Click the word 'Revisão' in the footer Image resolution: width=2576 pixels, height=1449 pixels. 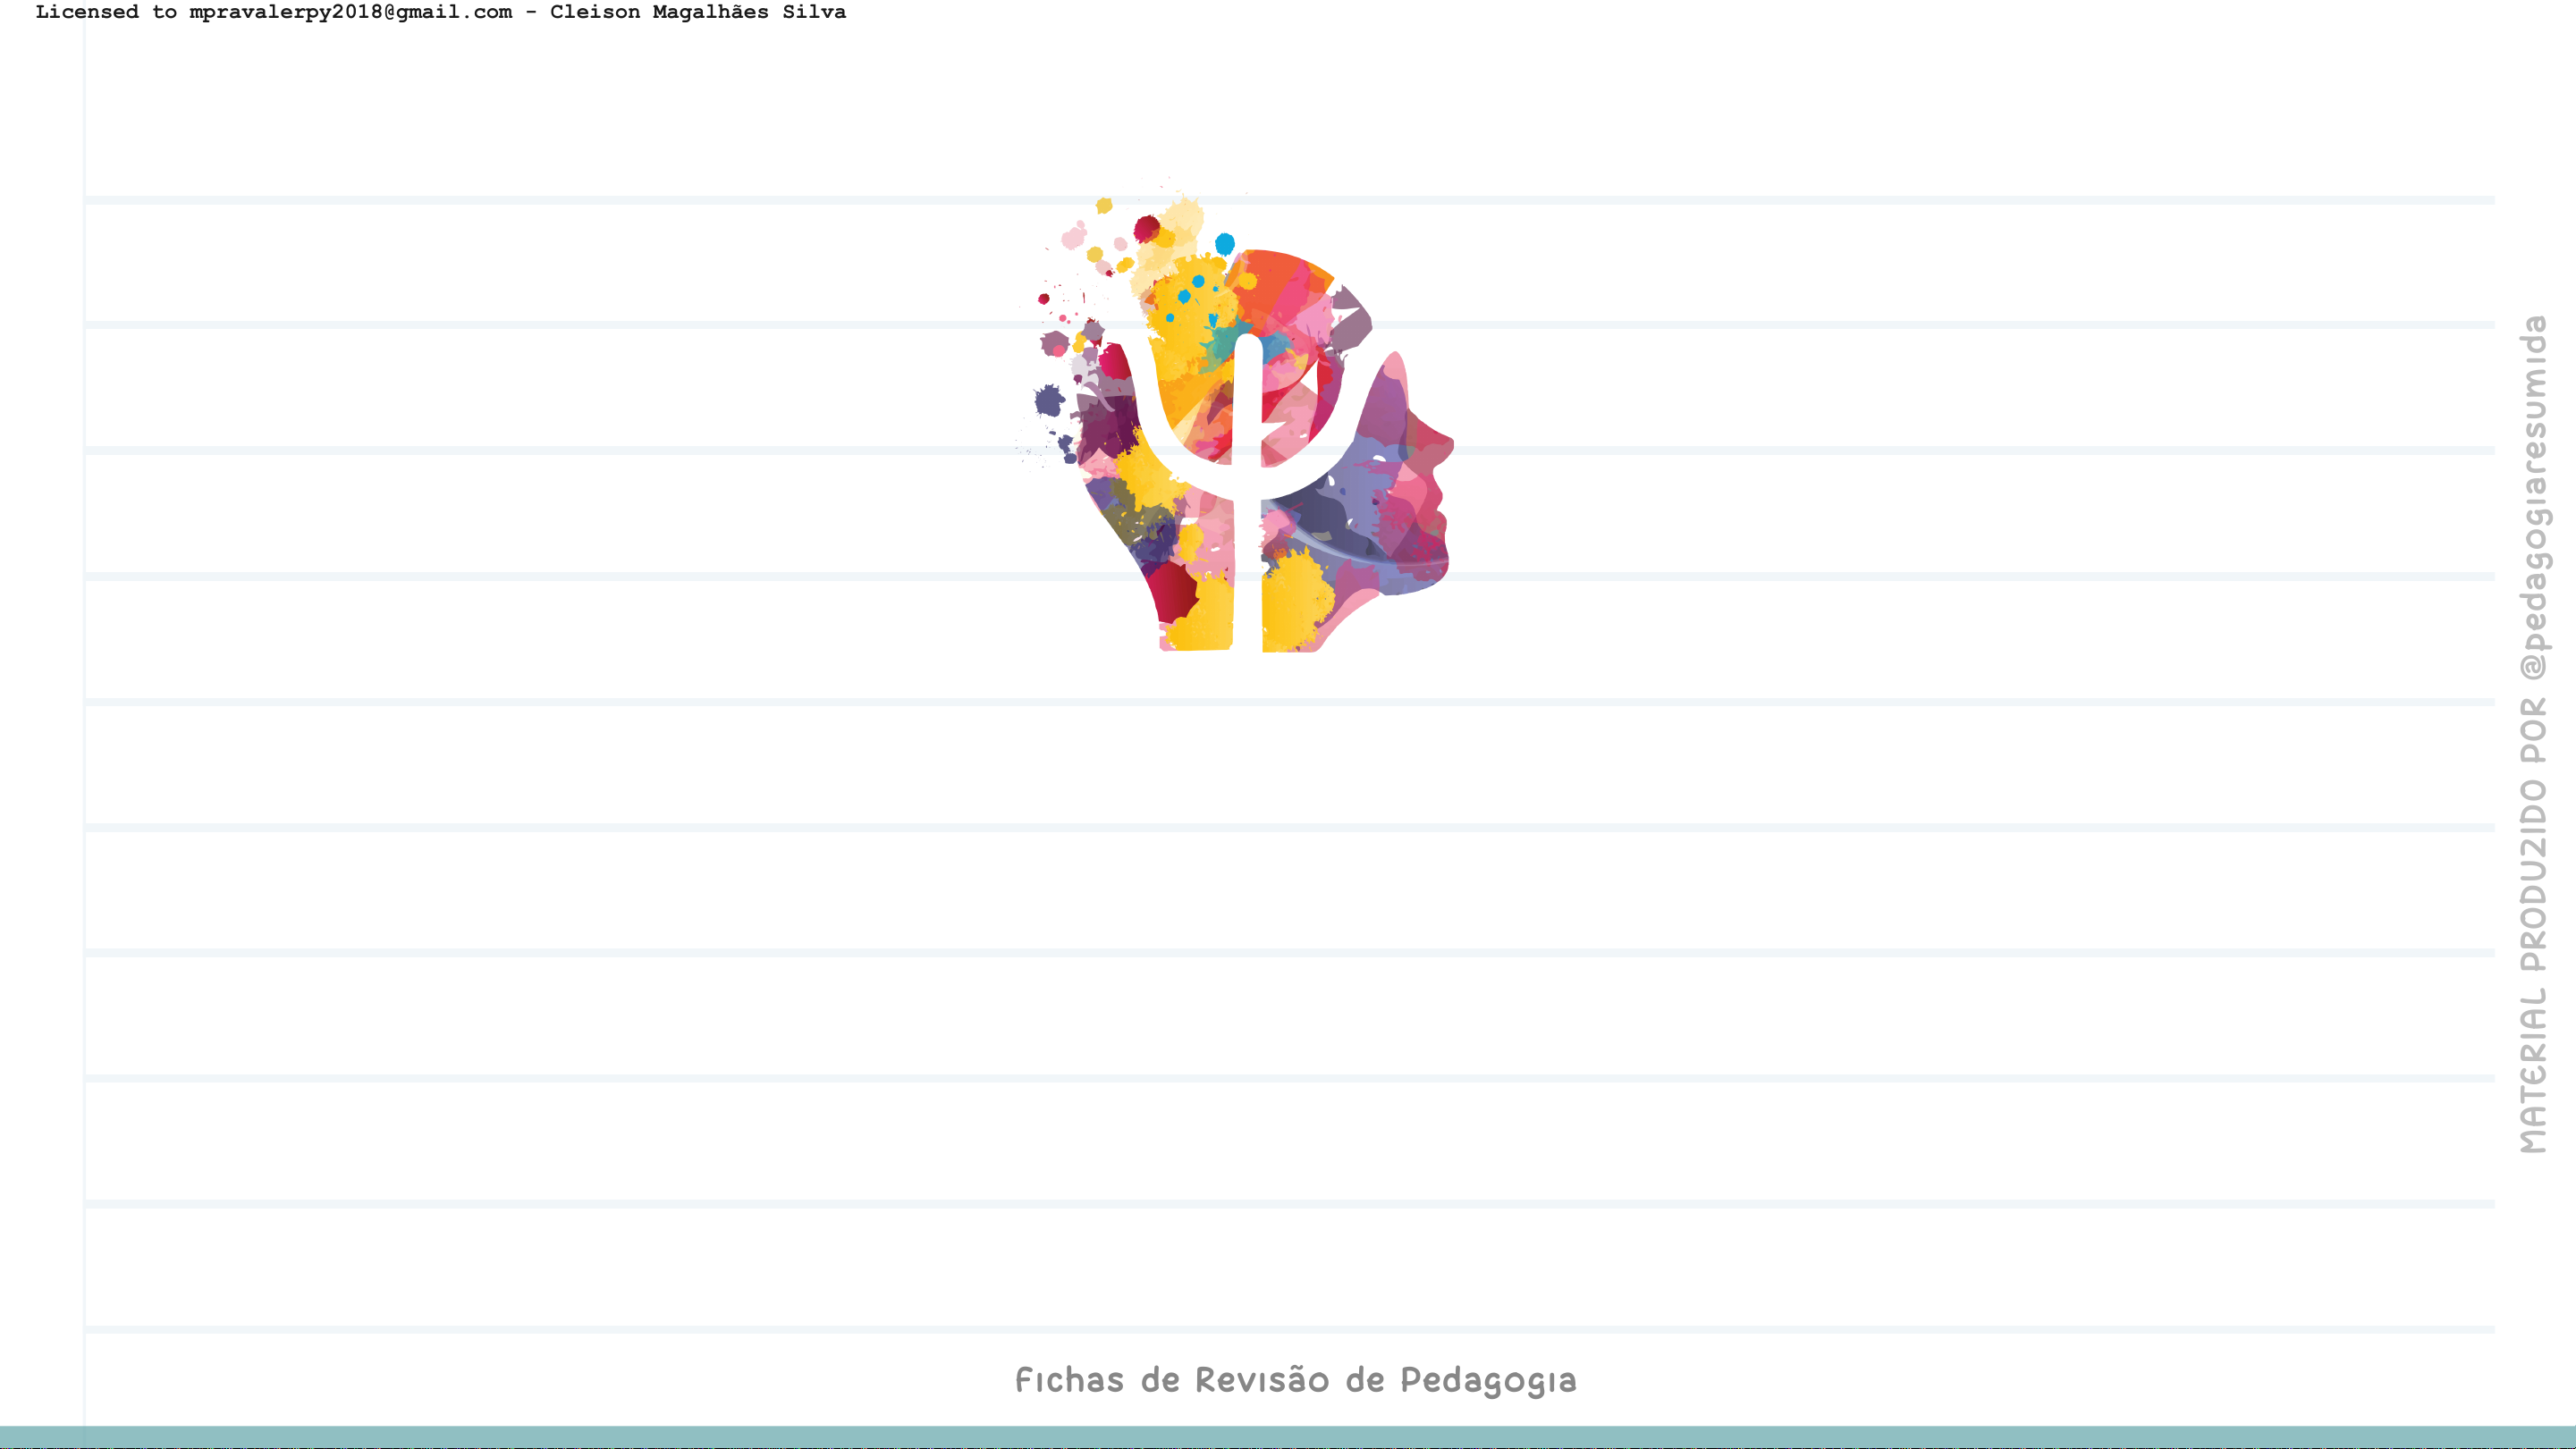pyautogui.click(x=1262, y=1380)
